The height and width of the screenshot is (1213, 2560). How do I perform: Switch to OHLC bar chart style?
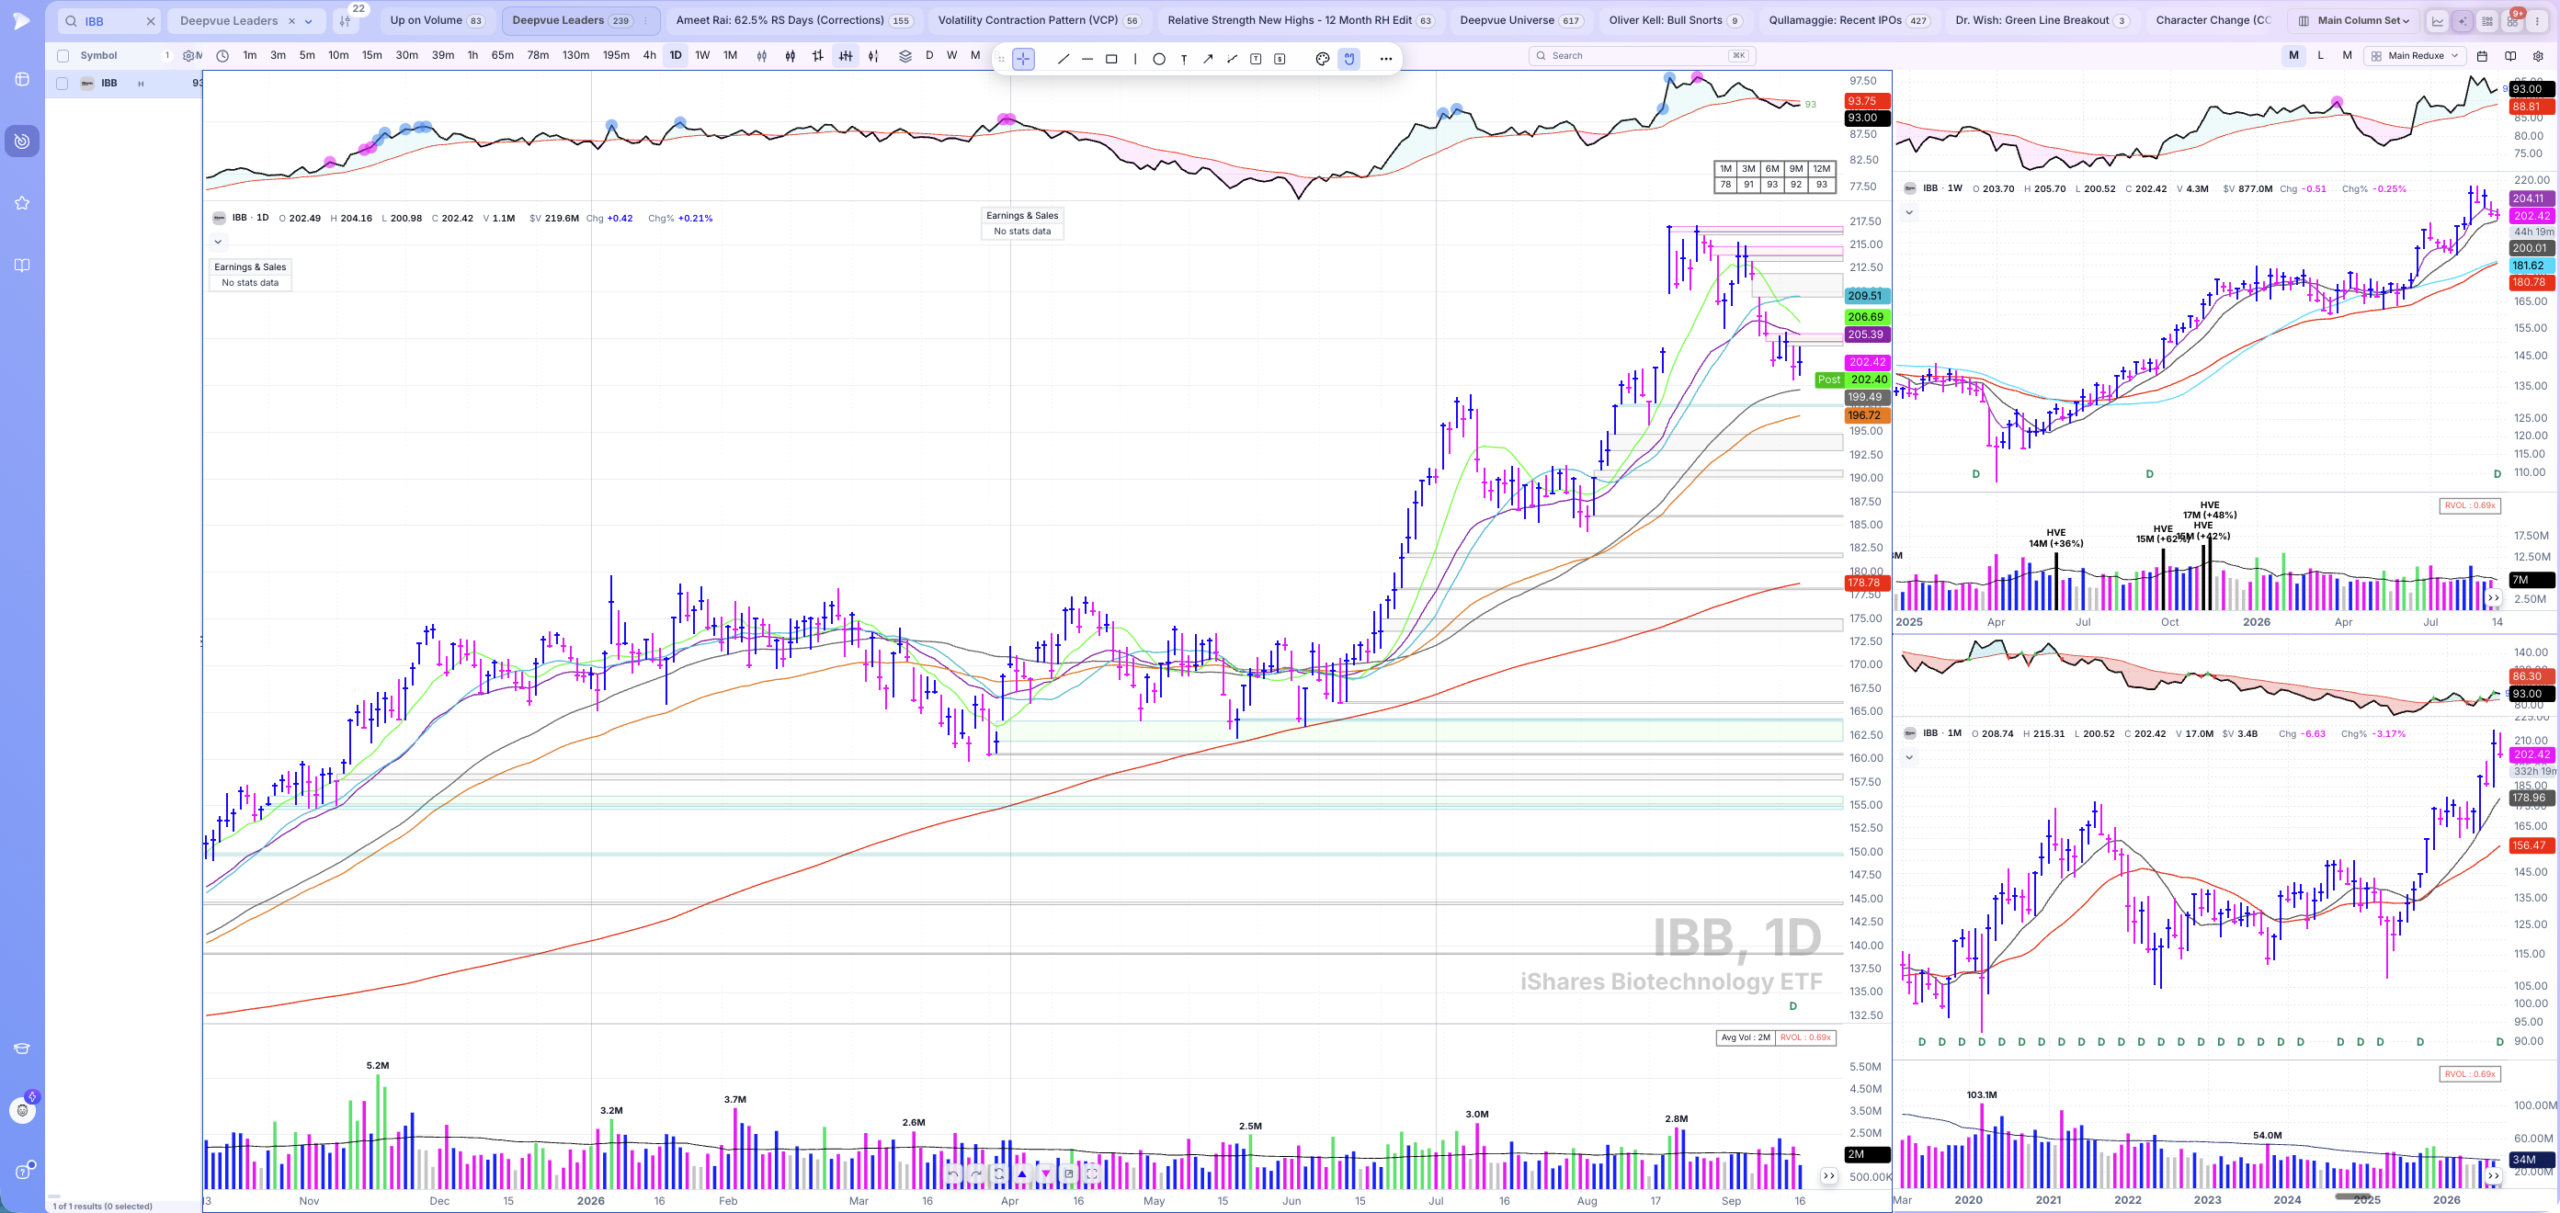tap(818, 56)
